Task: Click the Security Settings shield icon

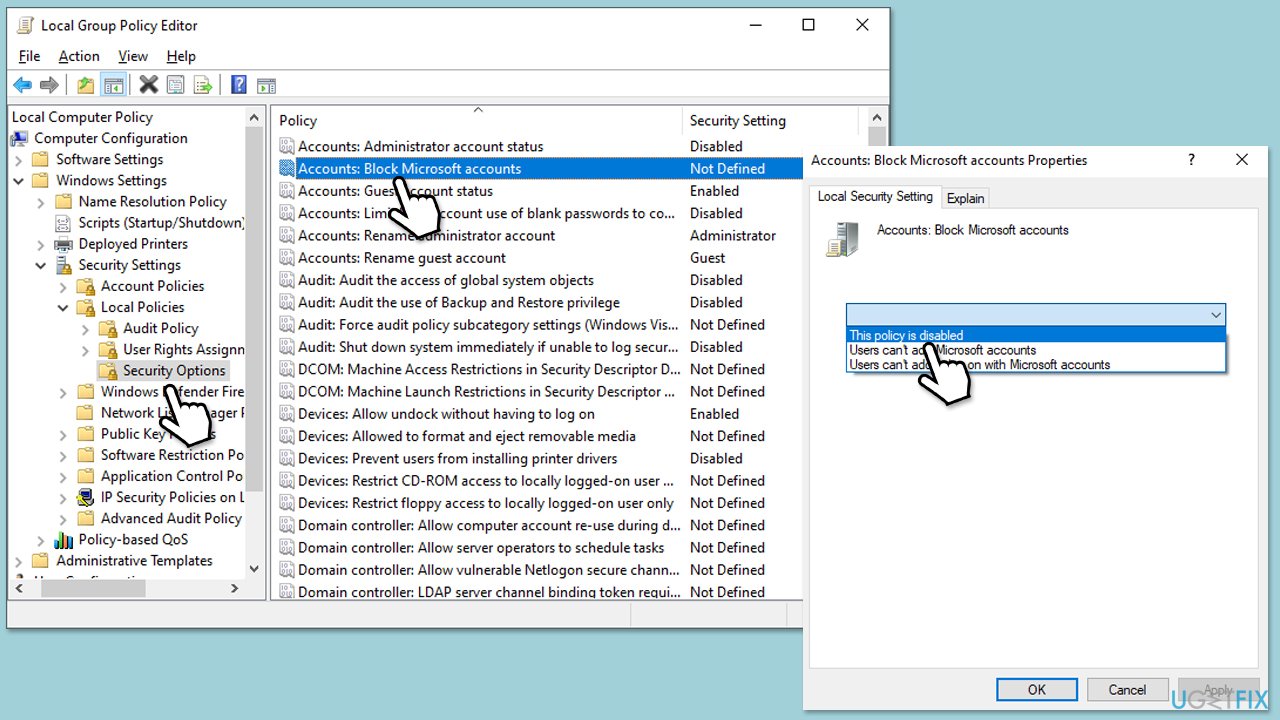Action: [64, 265]
